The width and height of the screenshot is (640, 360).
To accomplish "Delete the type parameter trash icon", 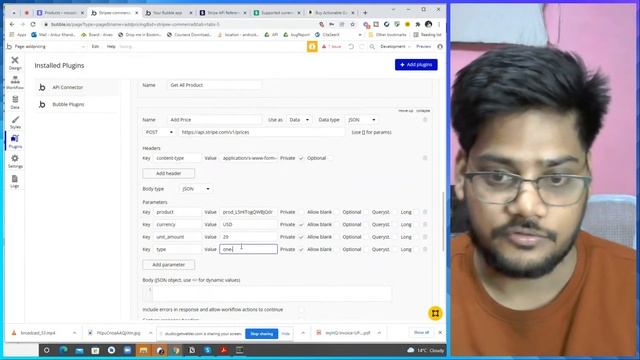I will coord(425,249).
